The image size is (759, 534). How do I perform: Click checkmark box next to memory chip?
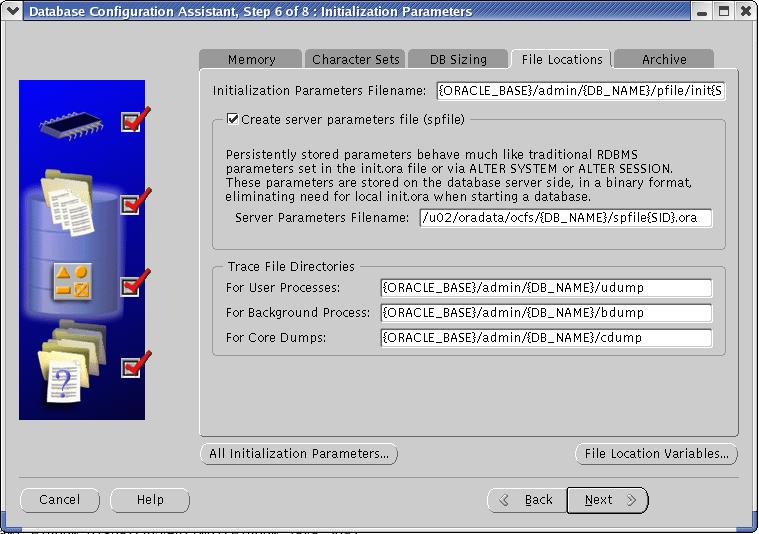[131, 122]
